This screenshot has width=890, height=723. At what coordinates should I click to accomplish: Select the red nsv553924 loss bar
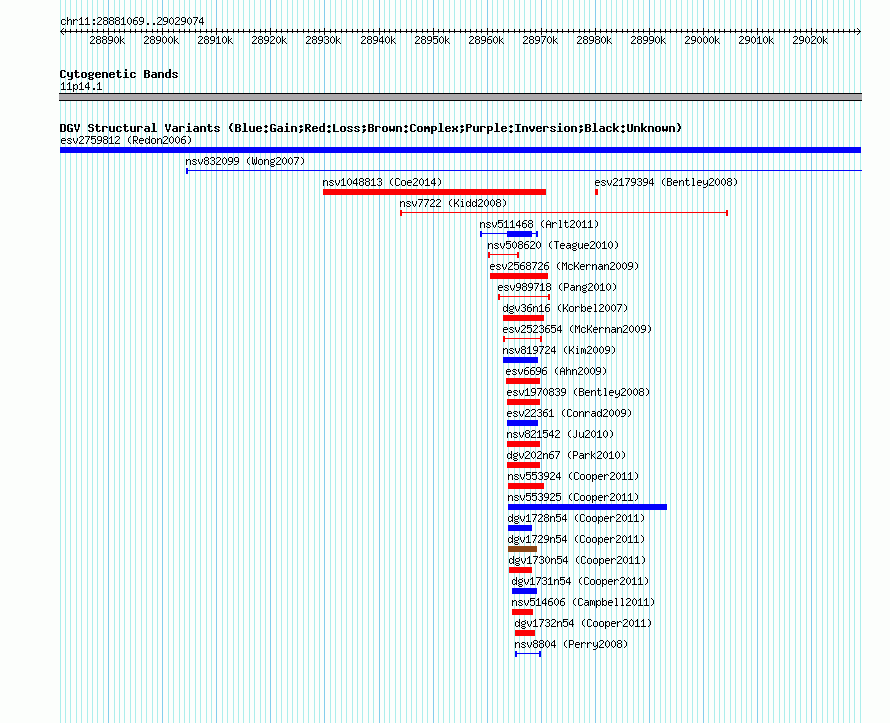click(526, 486)
